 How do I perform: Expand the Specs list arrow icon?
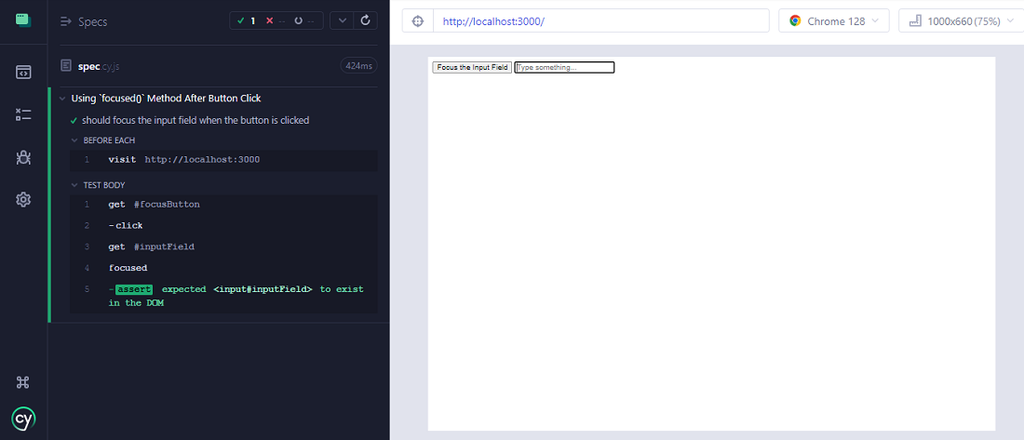click(x=65, y=22)
